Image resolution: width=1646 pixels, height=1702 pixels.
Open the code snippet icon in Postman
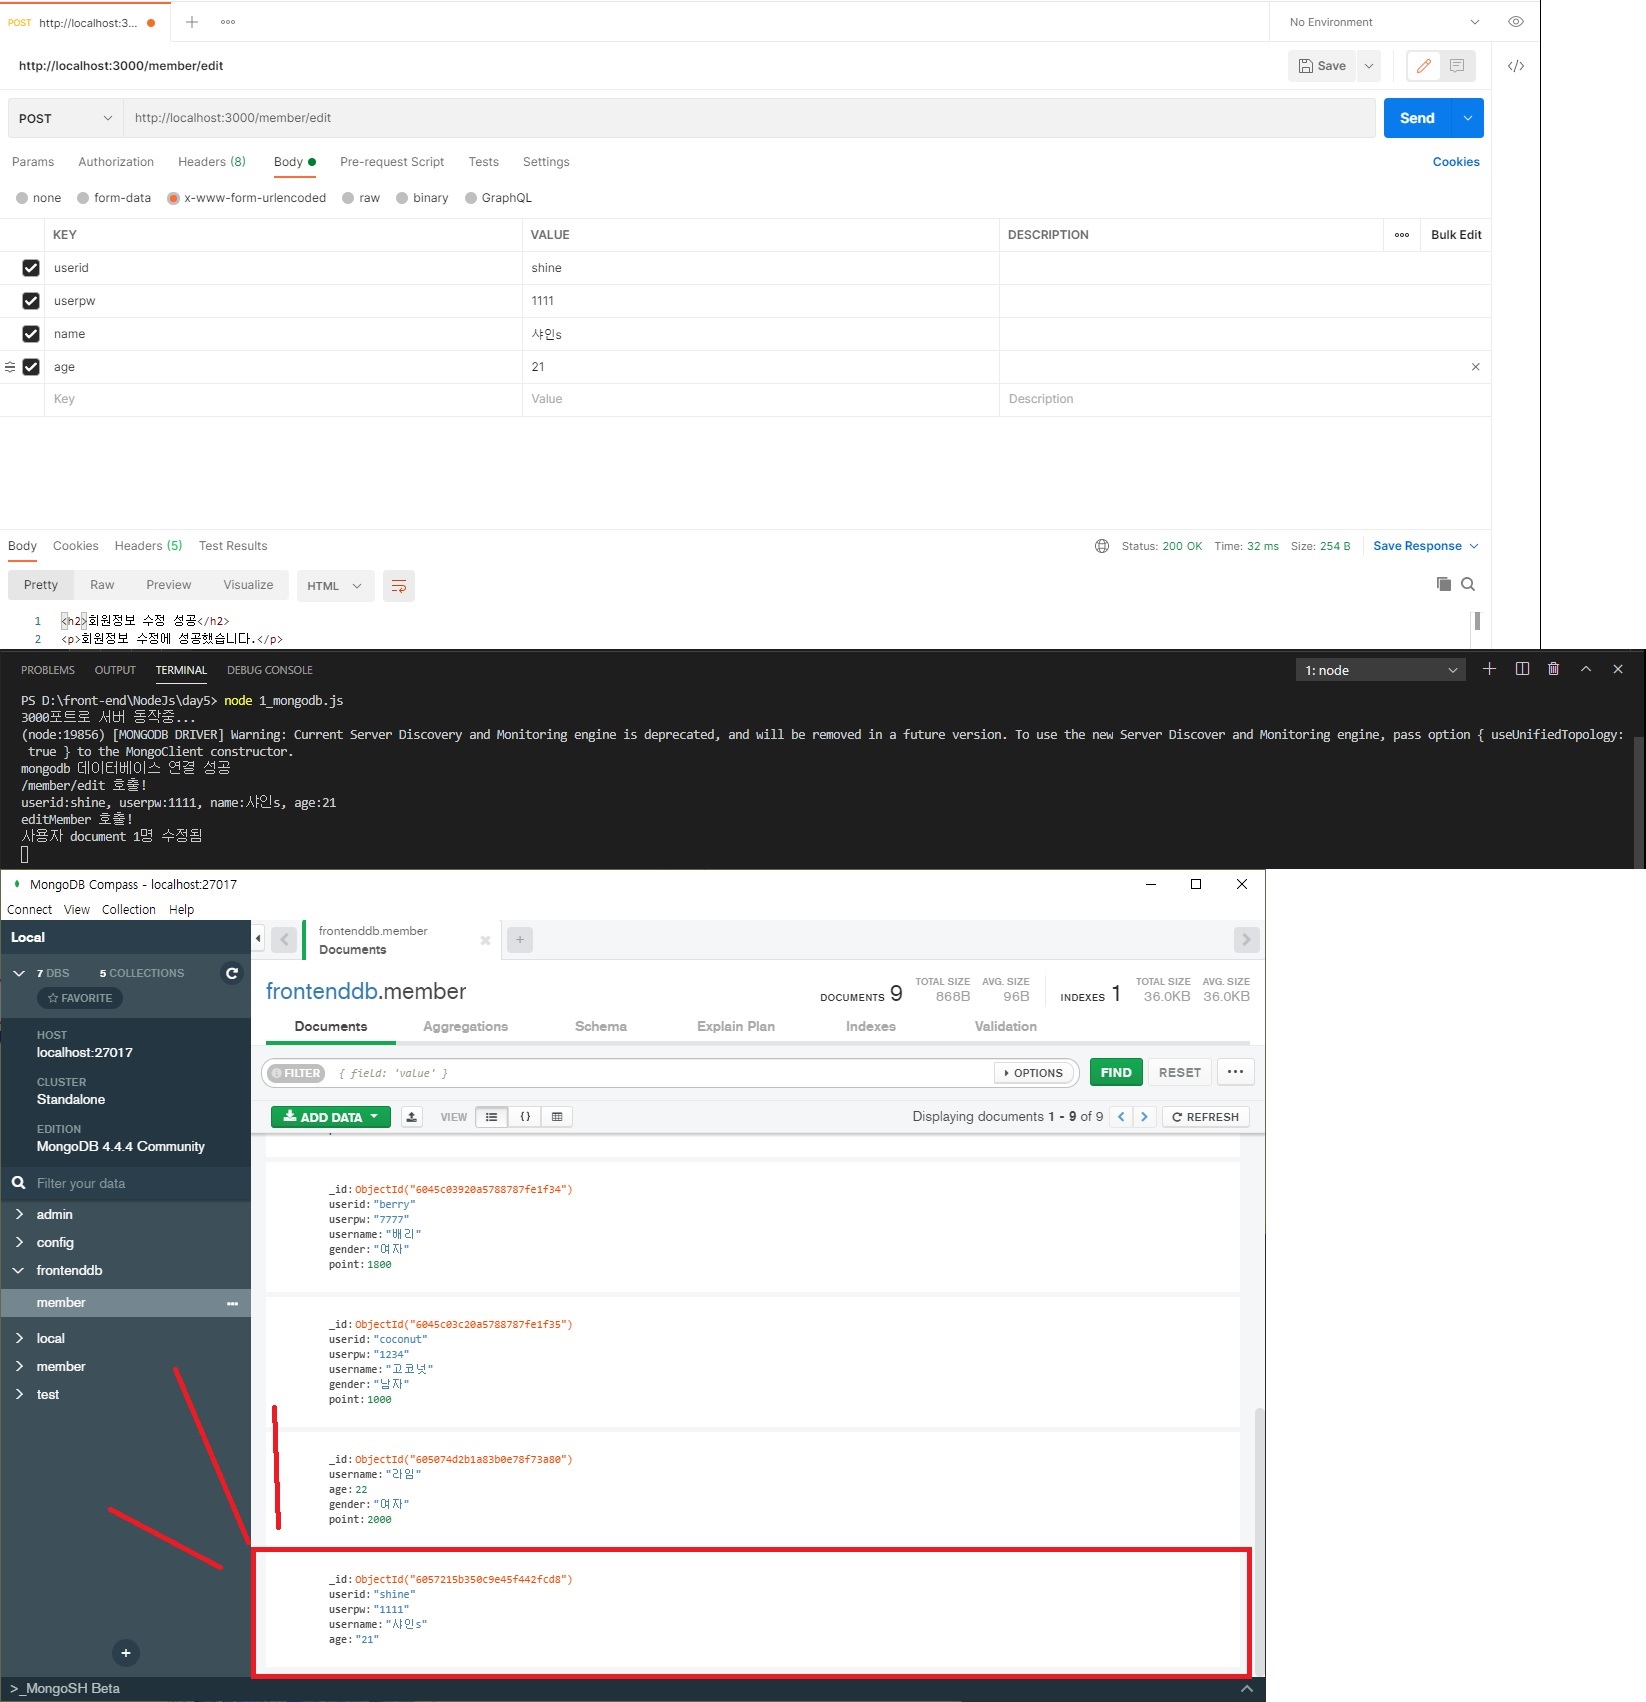1516,66
